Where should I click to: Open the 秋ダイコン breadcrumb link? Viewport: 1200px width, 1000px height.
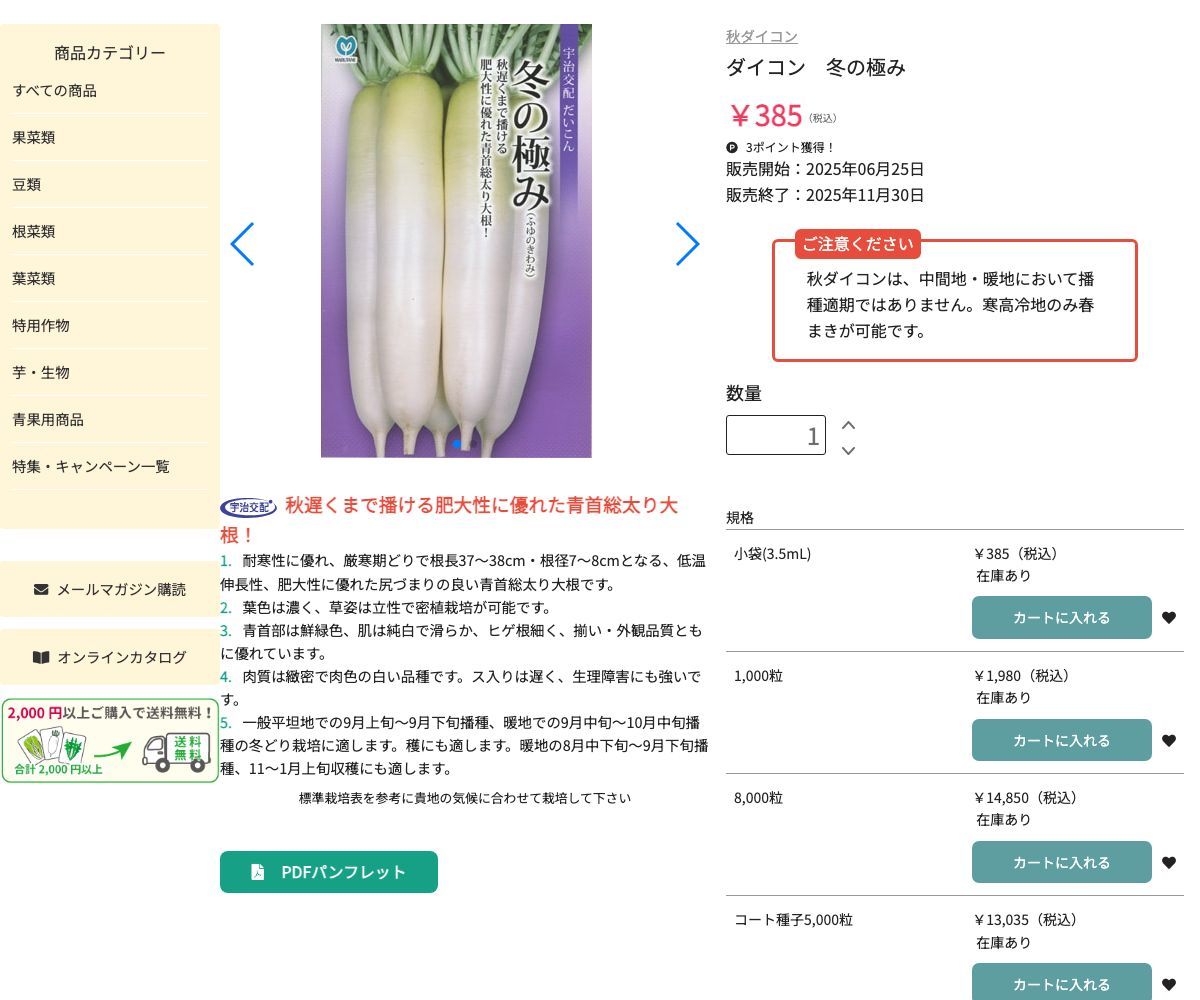[761, 36]
